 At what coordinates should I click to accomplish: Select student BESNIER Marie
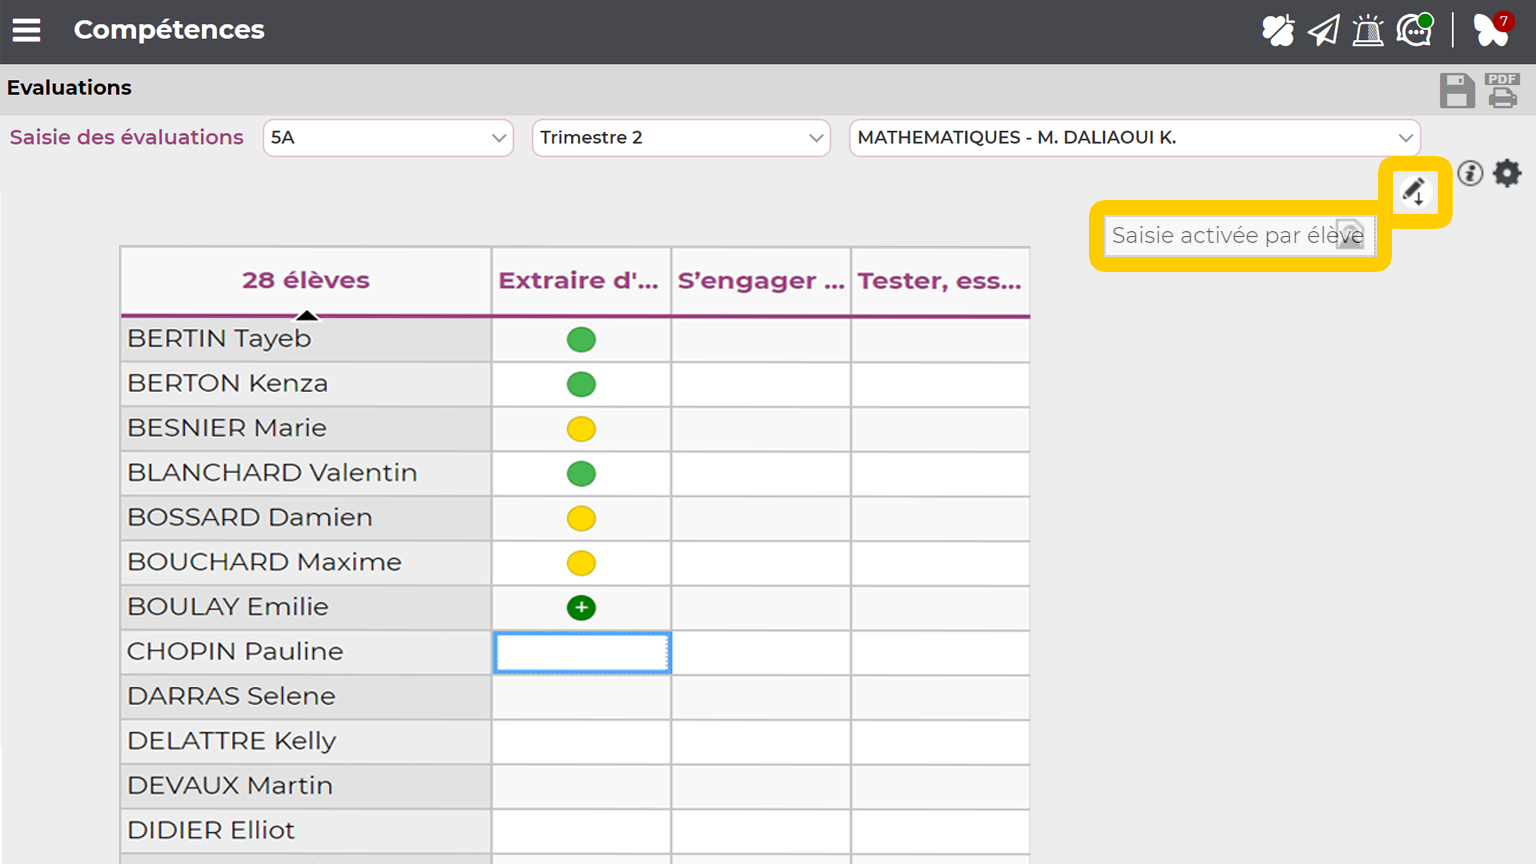click(x=306, y=428)
